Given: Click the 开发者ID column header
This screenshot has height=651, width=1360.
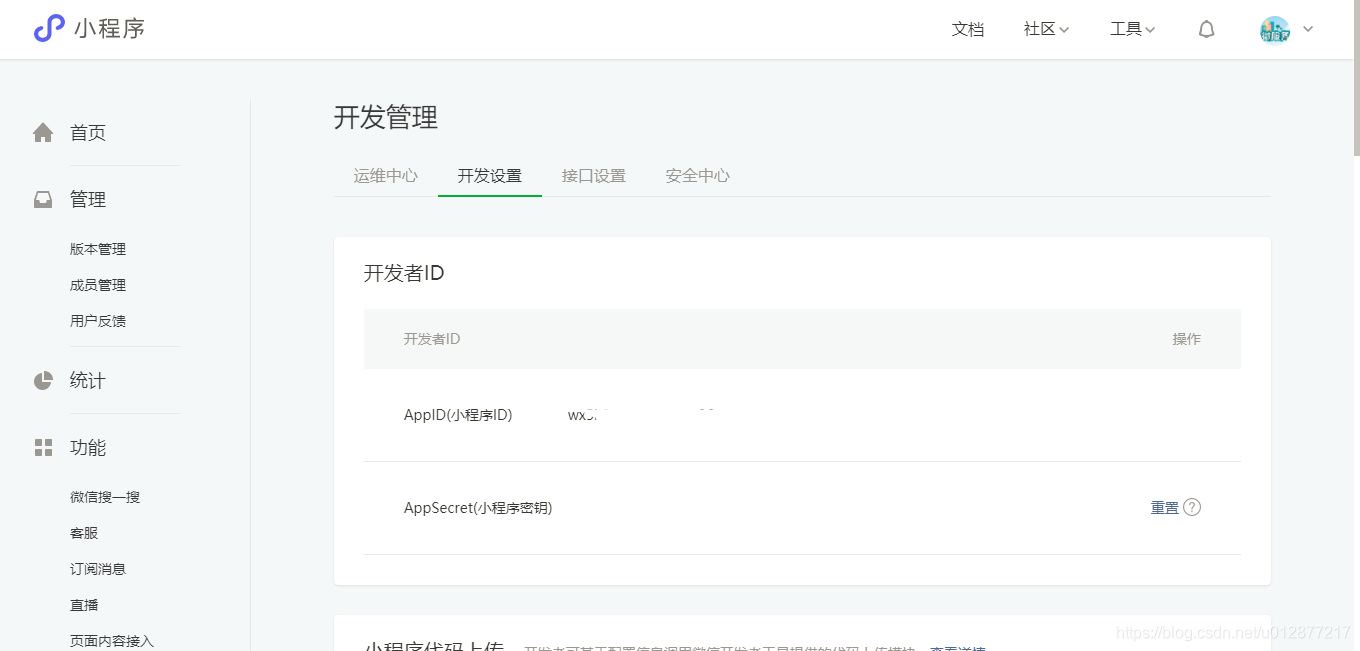Looking at the screenshot, I should coord(432,339).
